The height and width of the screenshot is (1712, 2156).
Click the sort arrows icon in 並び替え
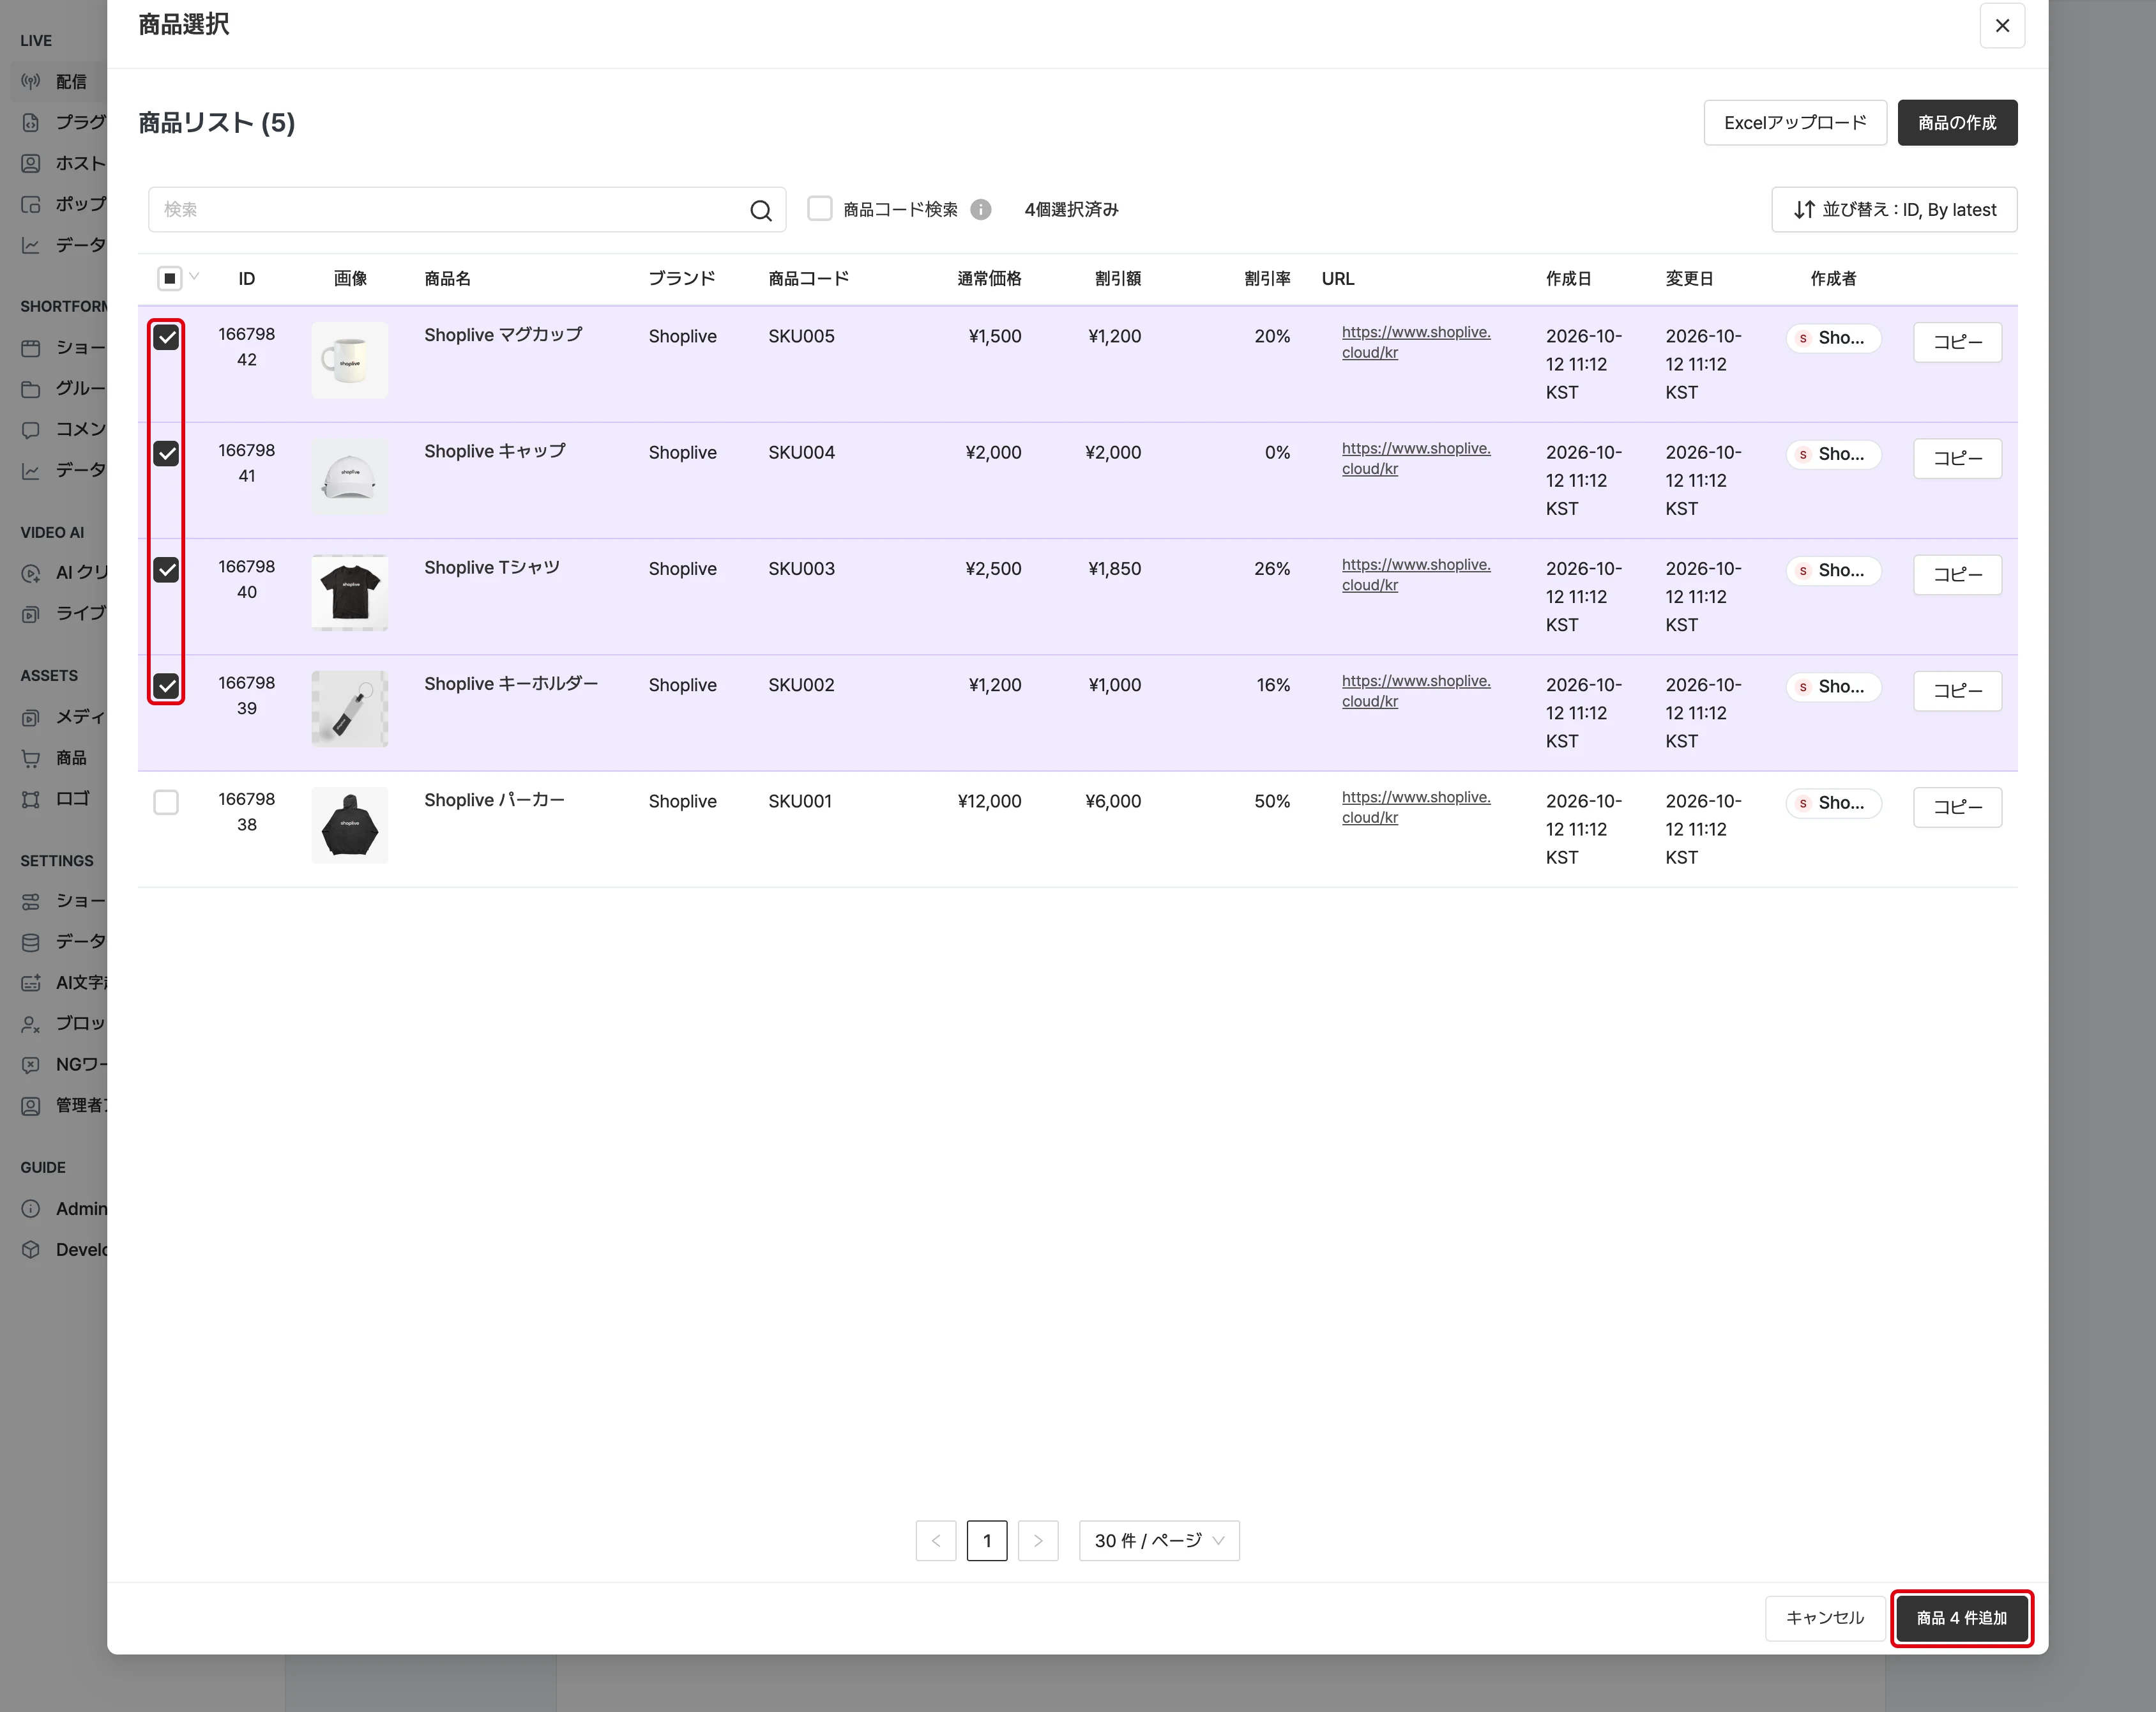click(x=1803, y=210)
